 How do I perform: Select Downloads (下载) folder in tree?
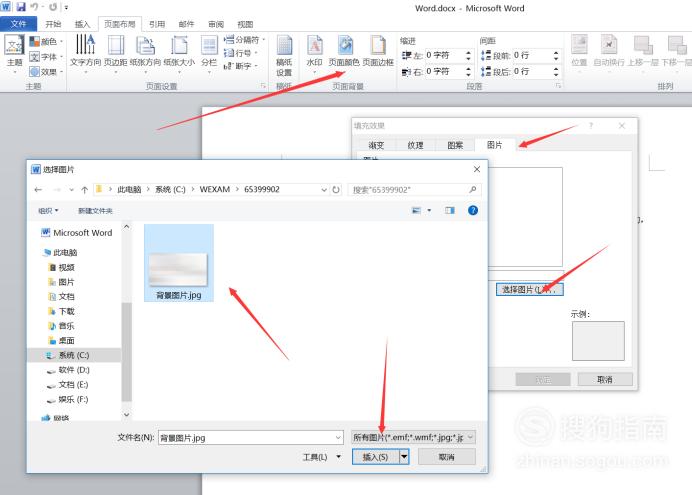coord(62,311)
